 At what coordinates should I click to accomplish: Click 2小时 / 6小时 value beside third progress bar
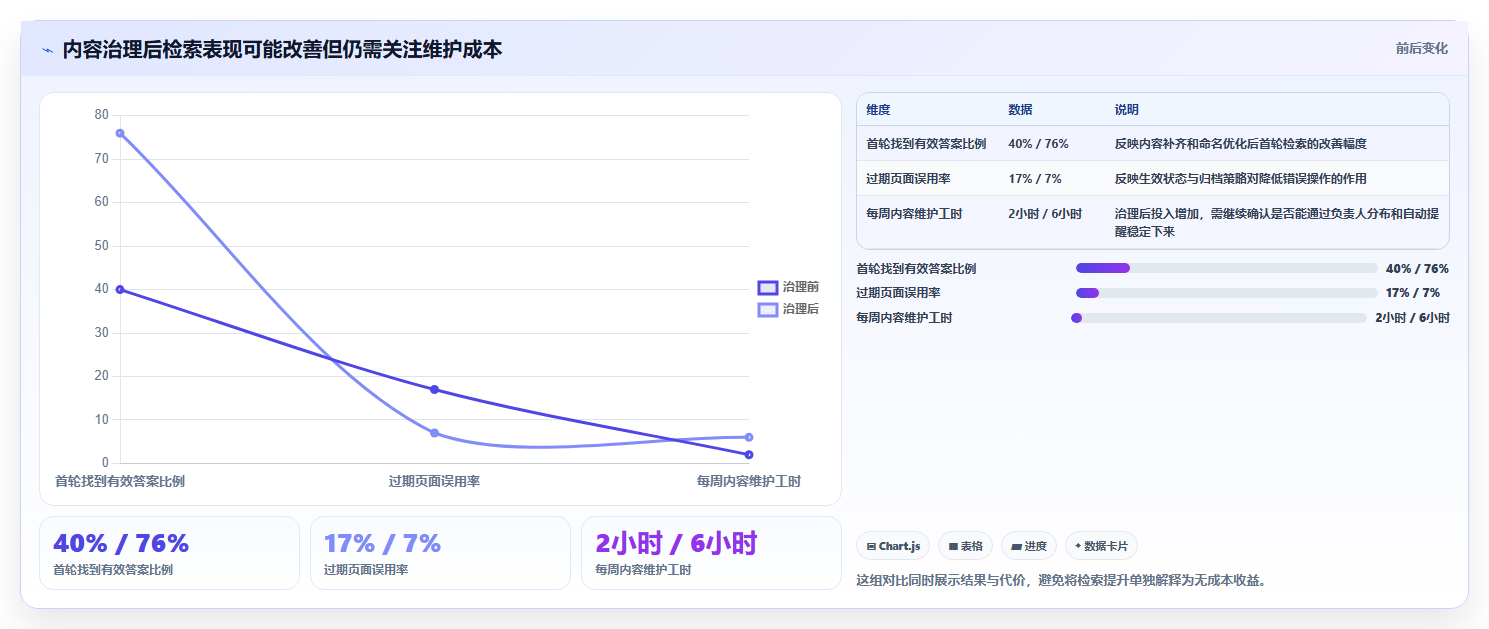click(x=1412, y=318)
